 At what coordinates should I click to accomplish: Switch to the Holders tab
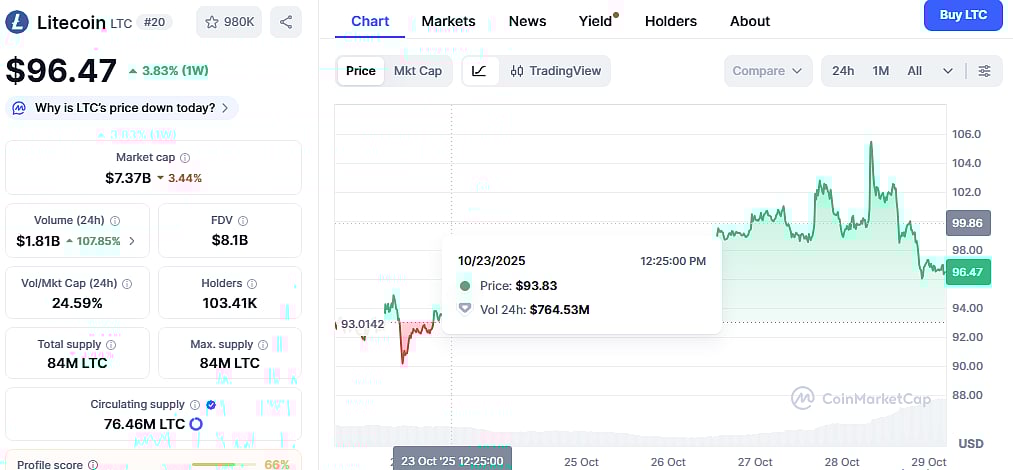click(x=670, y=21)
